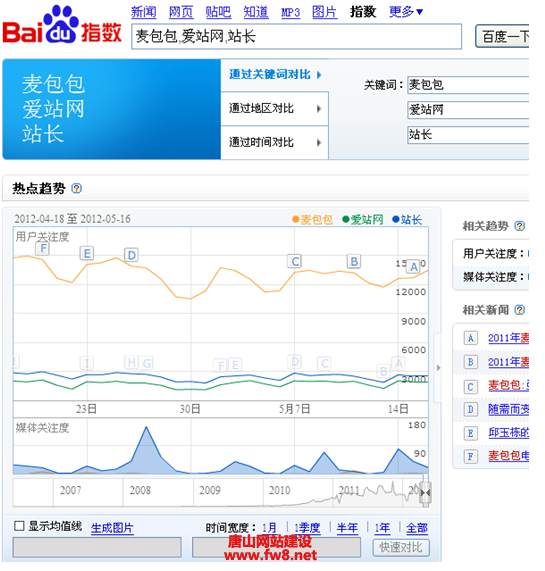Click chart news marker F on orange line
Screen dimensions: 545x571
click(x=43, y=249)
